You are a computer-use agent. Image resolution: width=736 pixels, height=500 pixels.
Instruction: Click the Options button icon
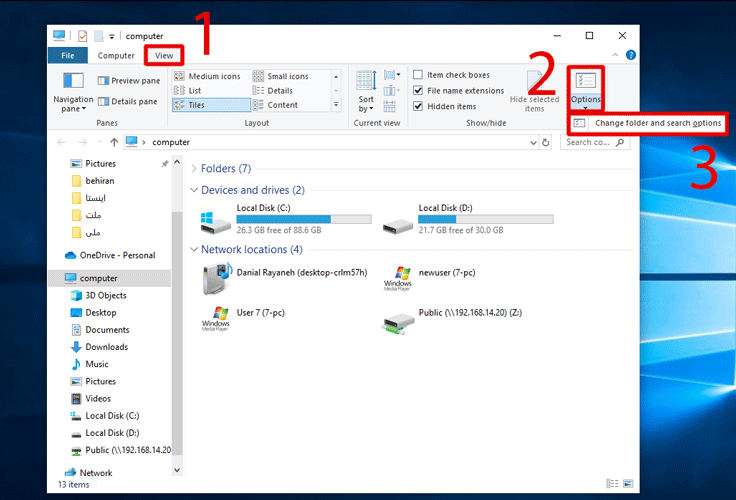tap(585, 80)
